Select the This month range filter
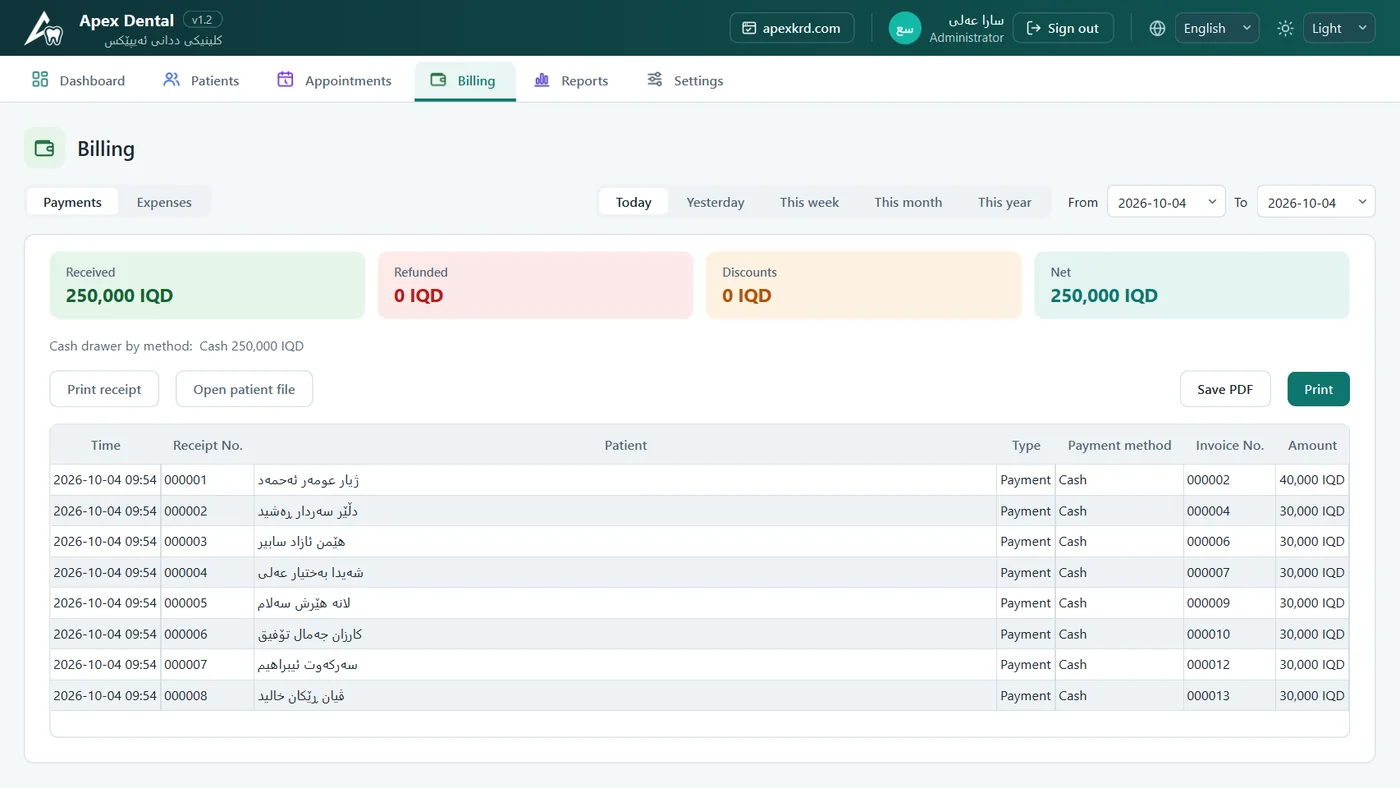The image size is (1400, 788). [908, 202]
